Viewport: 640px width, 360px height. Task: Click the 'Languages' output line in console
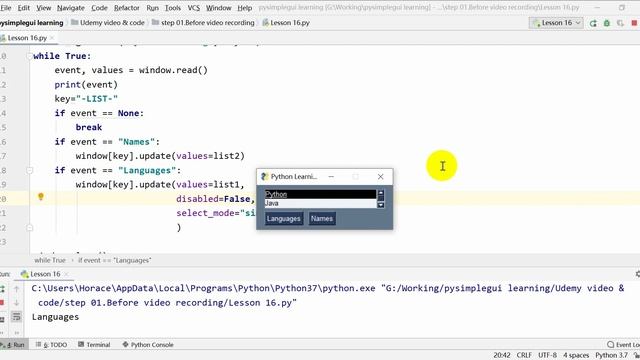(x=56, y=317)
